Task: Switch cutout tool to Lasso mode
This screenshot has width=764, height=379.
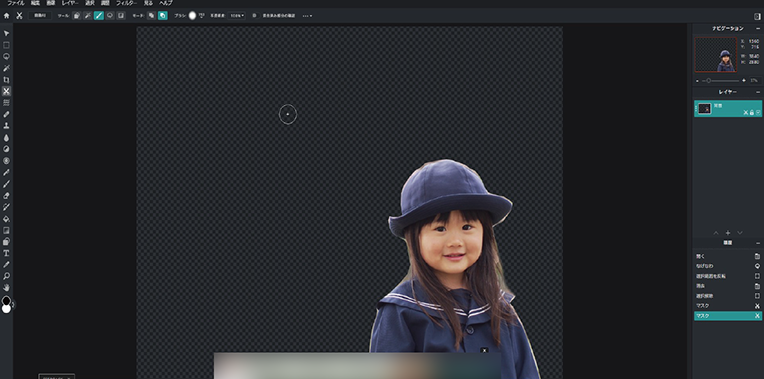Action: coord(110,16)
